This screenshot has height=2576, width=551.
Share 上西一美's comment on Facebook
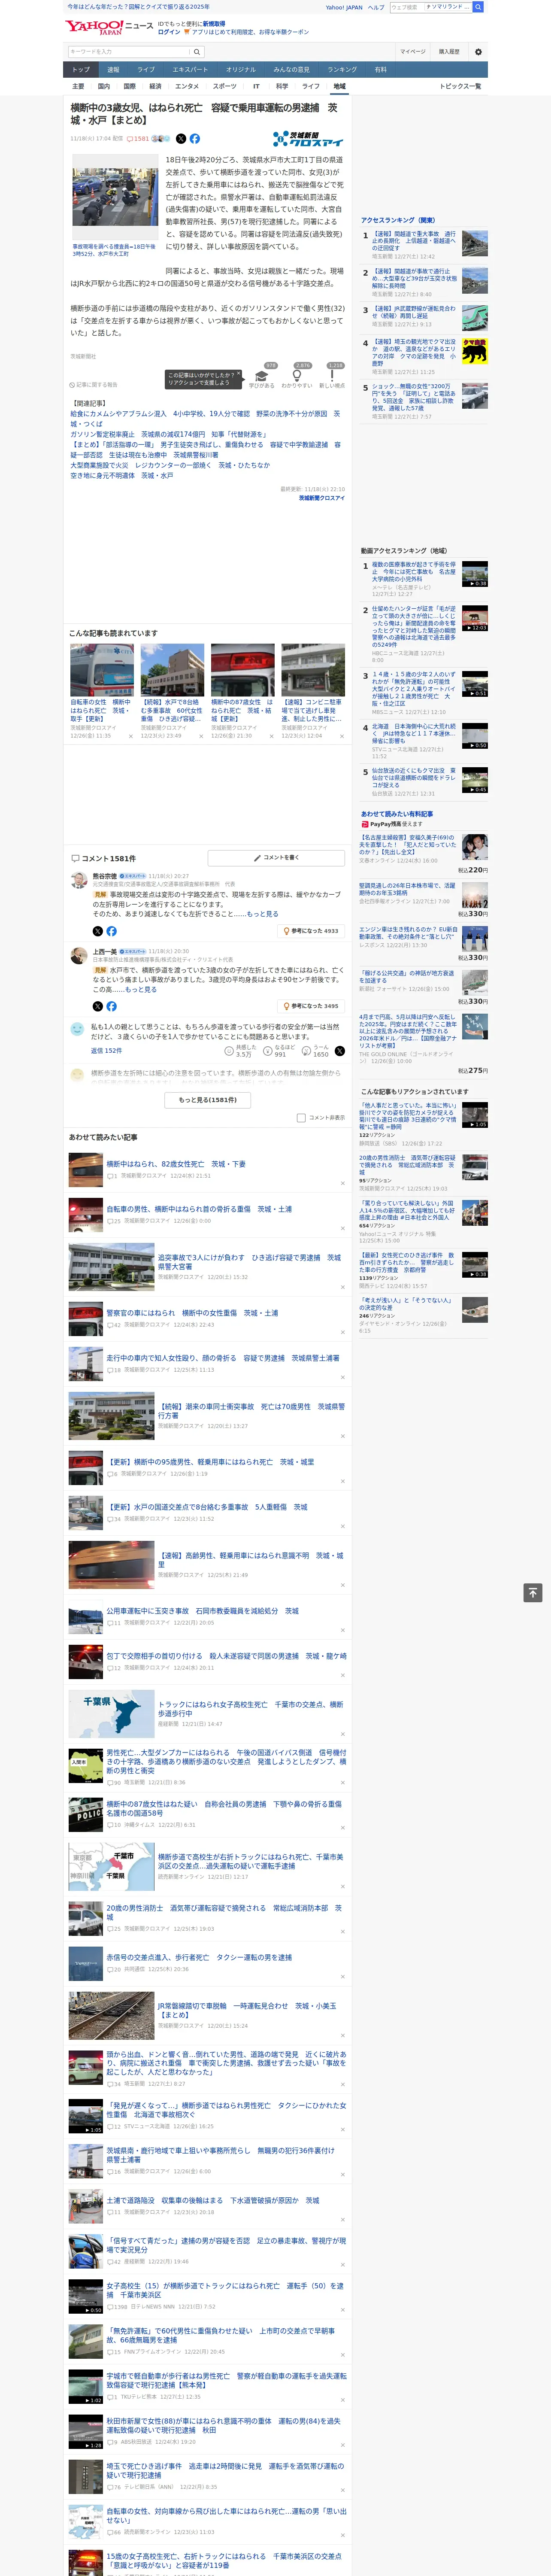pos(111,1006)
